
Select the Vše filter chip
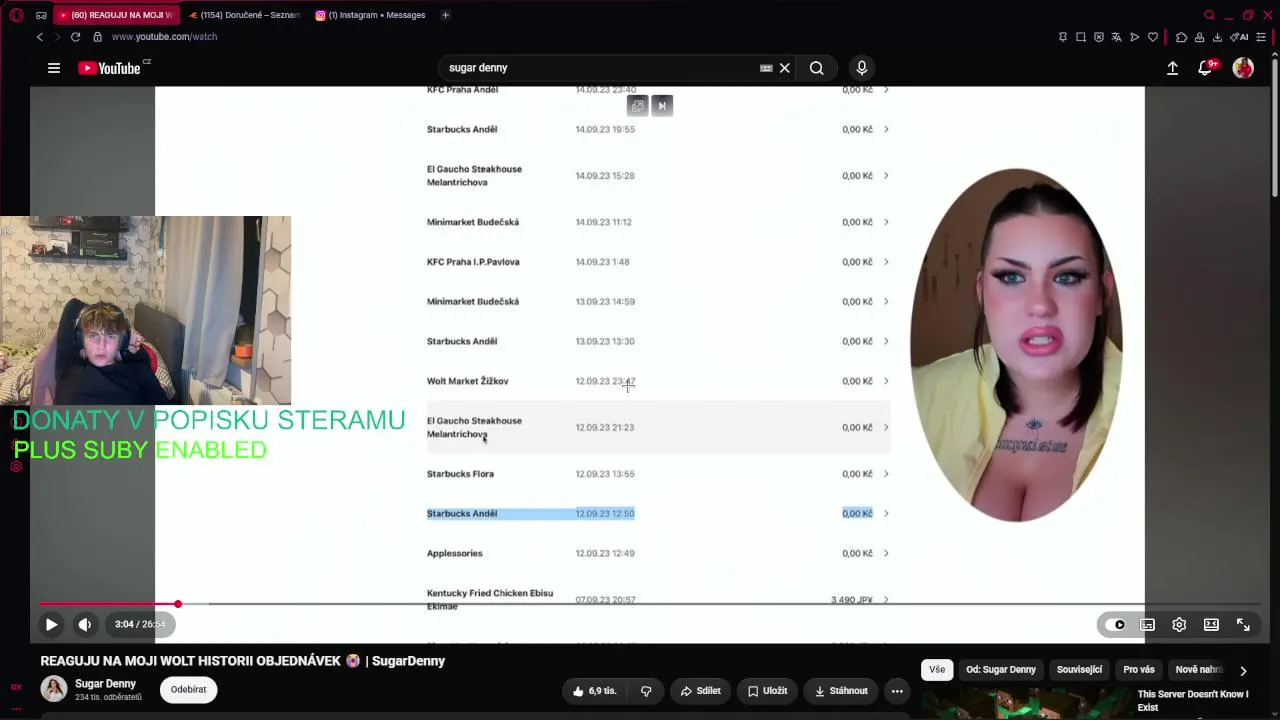937,670
